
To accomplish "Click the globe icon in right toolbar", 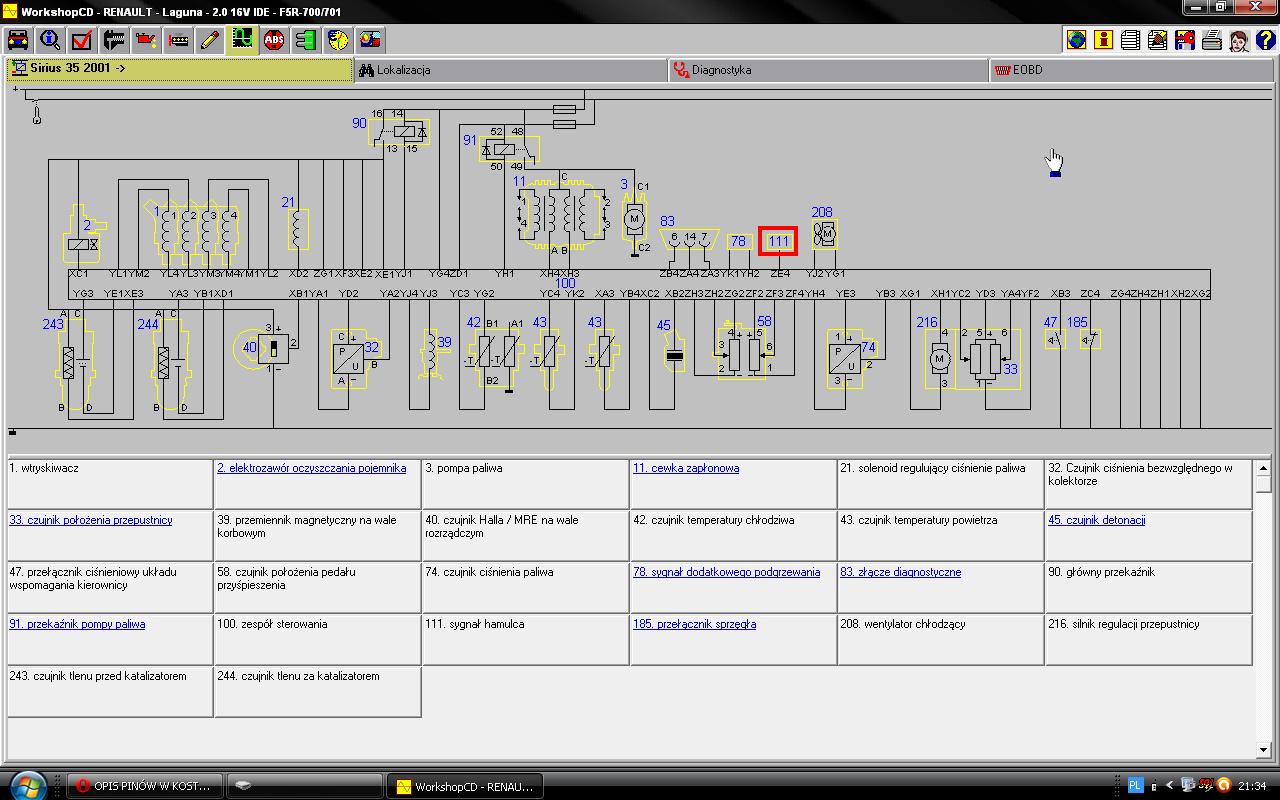I will click(x=1076, y=40).
